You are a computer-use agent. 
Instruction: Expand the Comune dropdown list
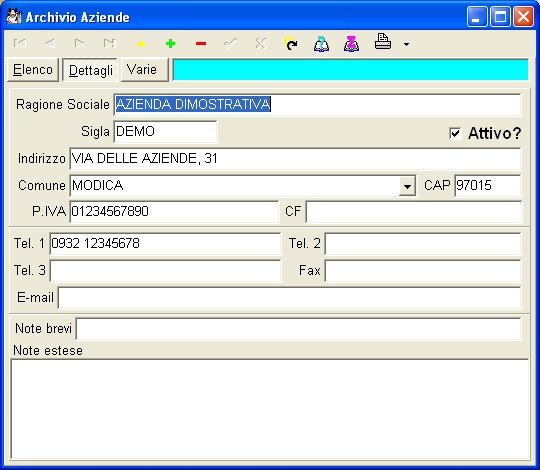[x=407, y=186]
